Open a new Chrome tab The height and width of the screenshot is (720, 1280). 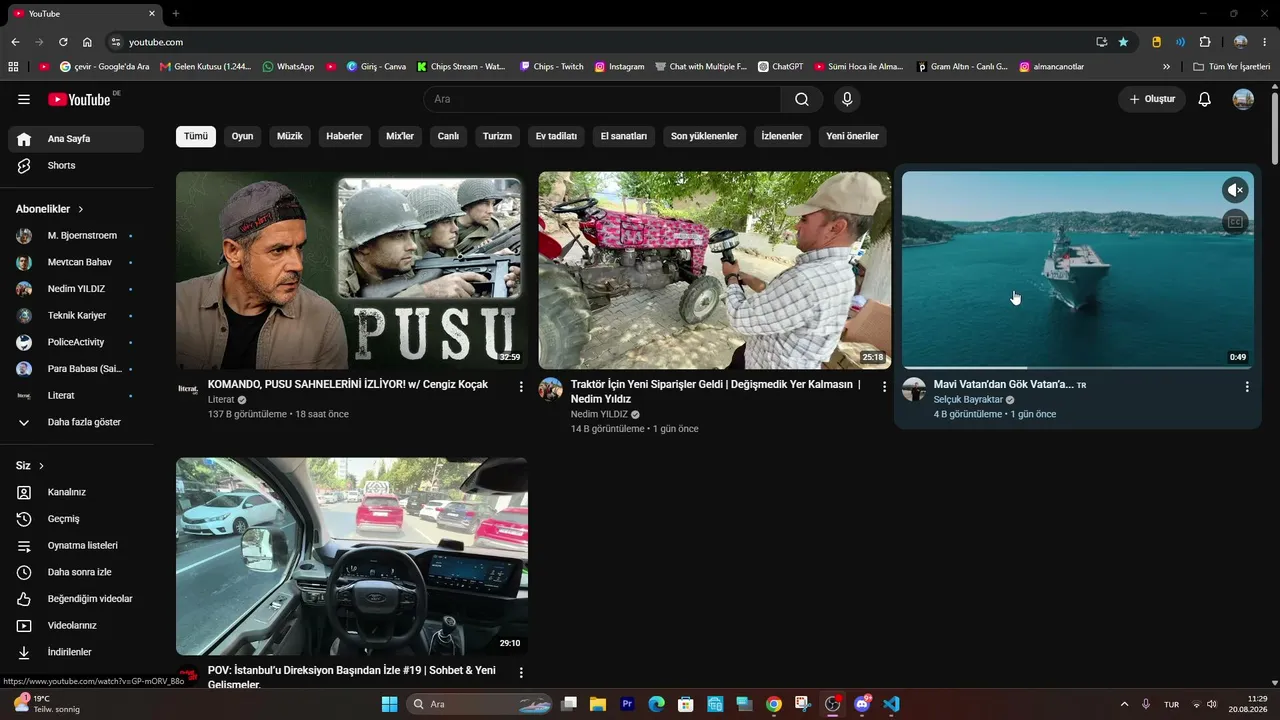pyautogui.click(x=176, y=13)
